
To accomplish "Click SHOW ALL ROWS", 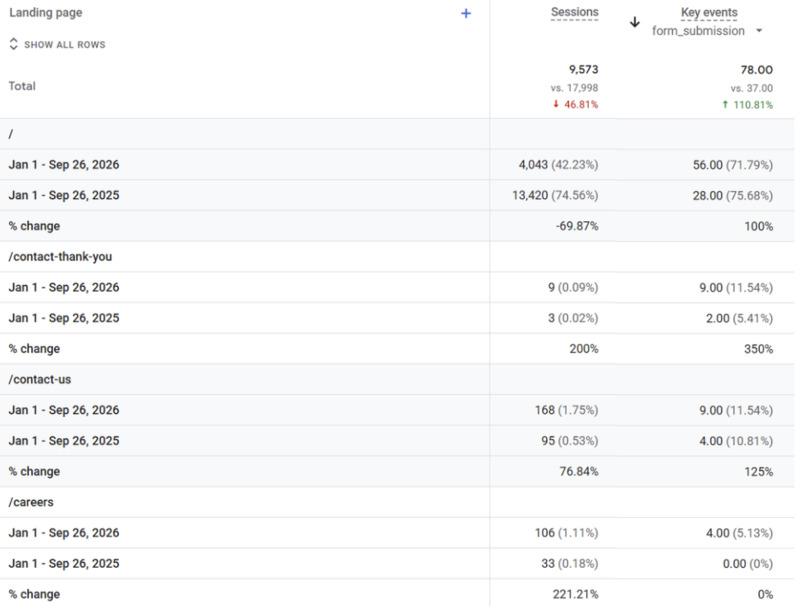I will (64, 44).
